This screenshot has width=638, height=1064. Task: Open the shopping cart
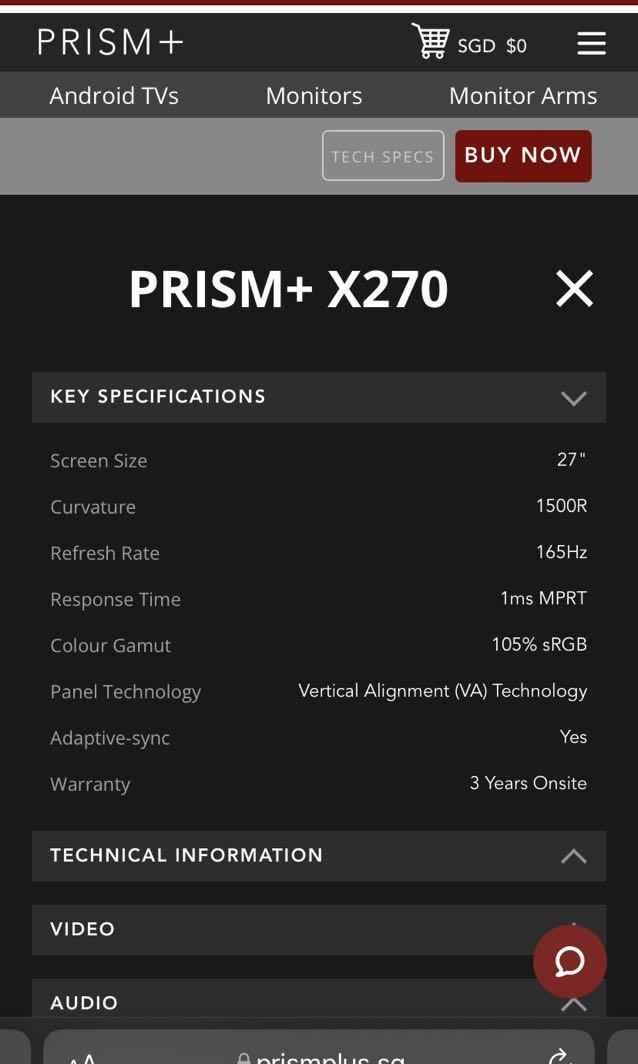(x=431, y=42)
